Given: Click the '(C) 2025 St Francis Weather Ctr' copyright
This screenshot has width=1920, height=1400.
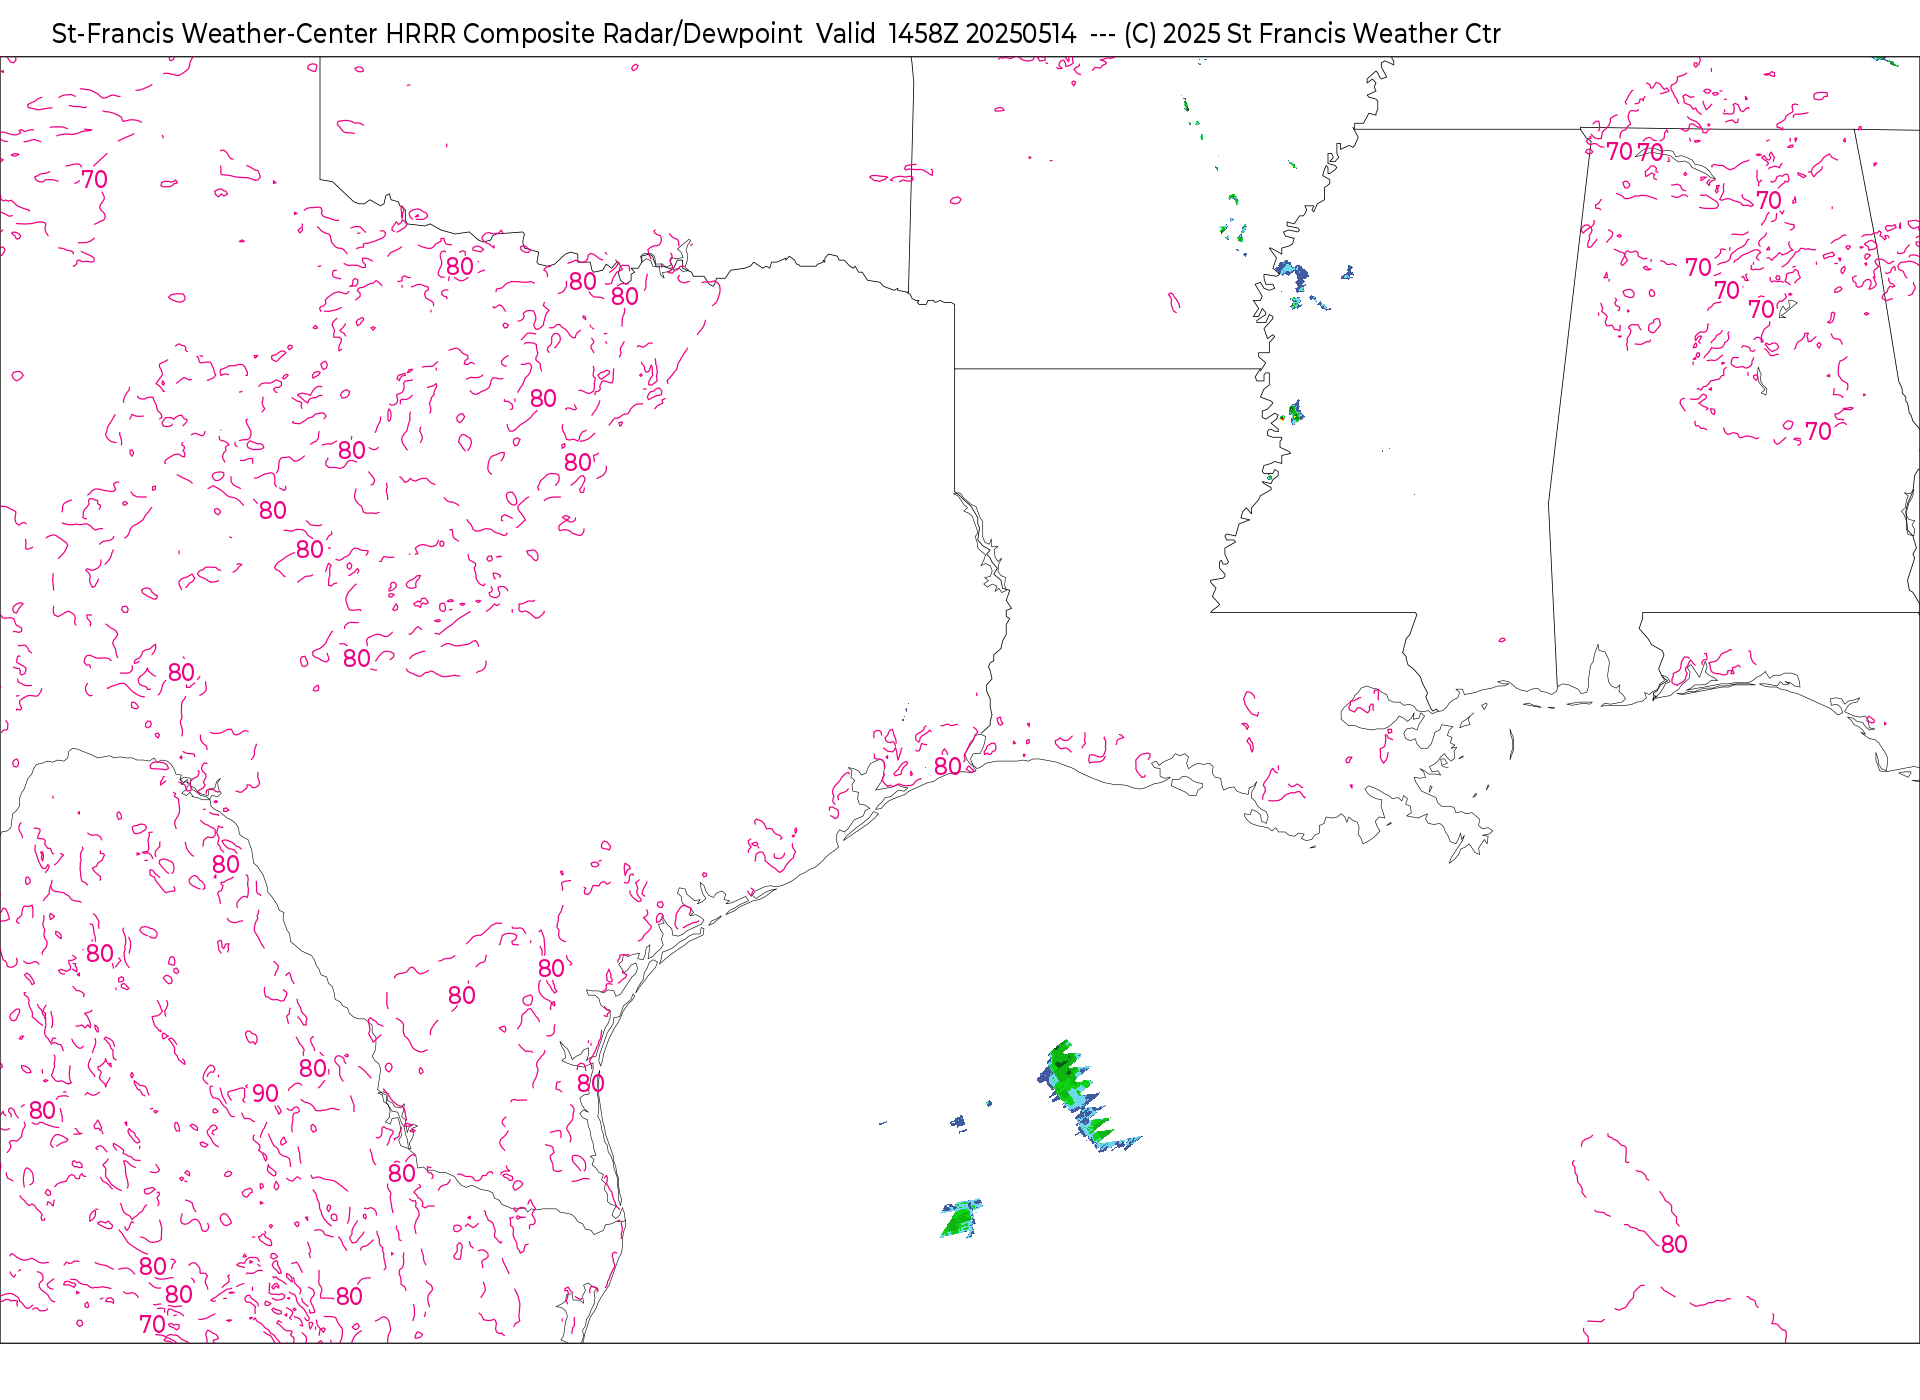Looking at the screenshot, I should [x=1312, y=34].
